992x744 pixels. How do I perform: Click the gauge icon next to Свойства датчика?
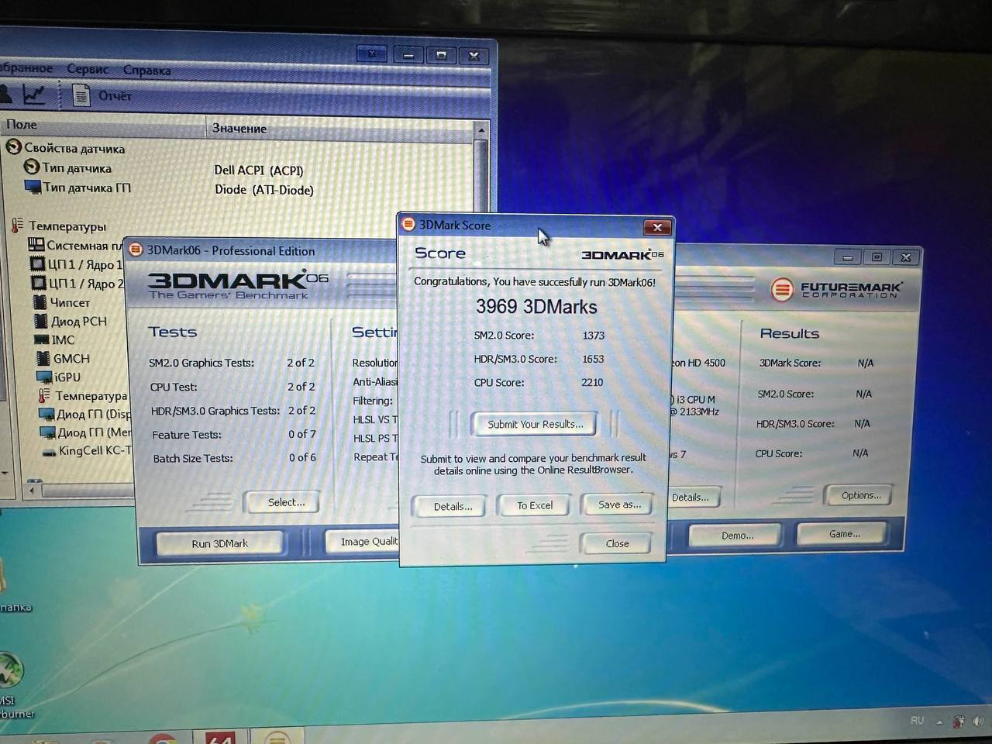coord(14,147)
